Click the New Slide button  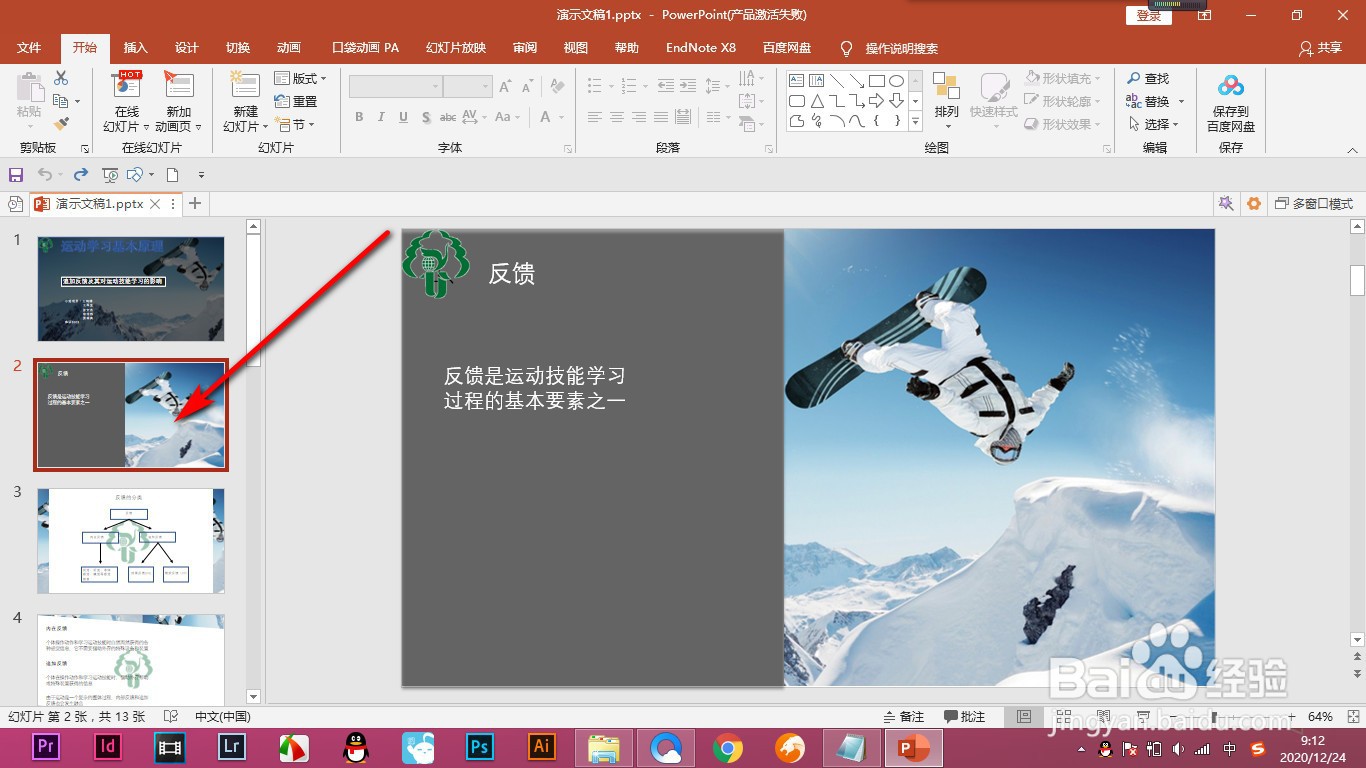pos(246,102)
